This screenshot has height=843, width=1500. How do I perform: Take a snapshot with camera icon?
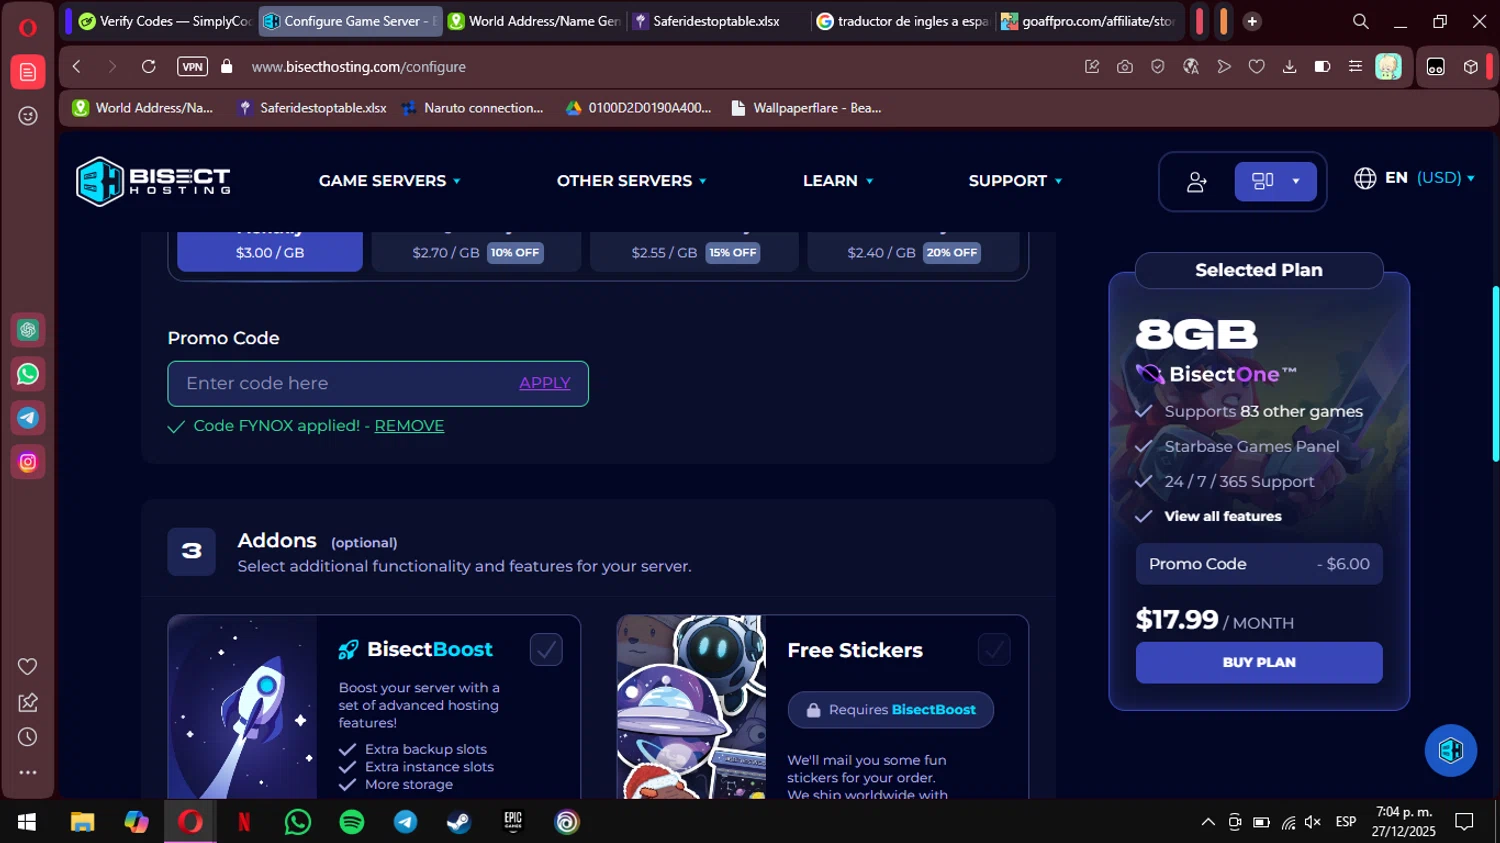coord(1125,67)
